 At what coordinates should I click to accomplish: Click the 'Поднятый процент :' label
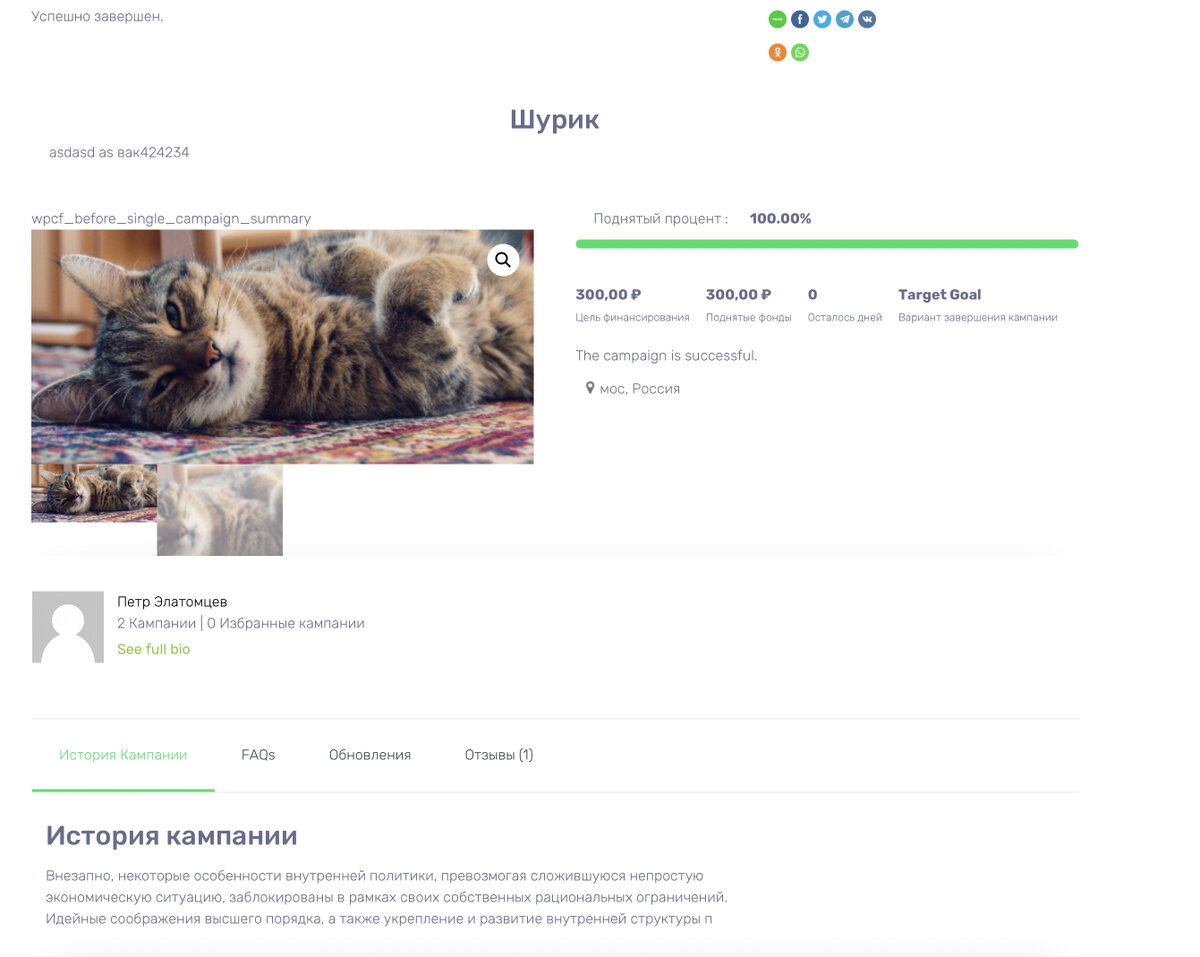click(661, 218)
